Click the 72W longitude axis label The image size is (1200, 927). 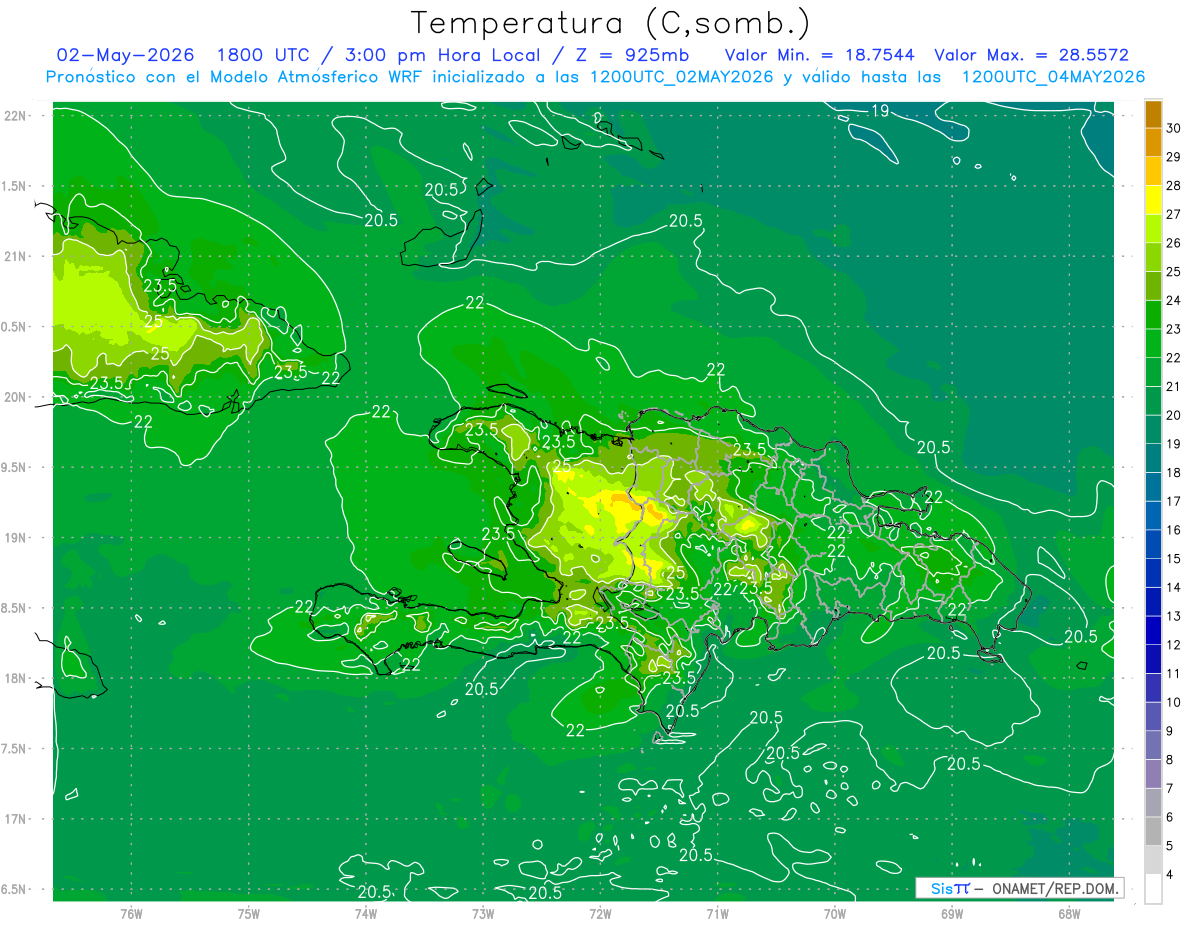click(x=601, y=912)
